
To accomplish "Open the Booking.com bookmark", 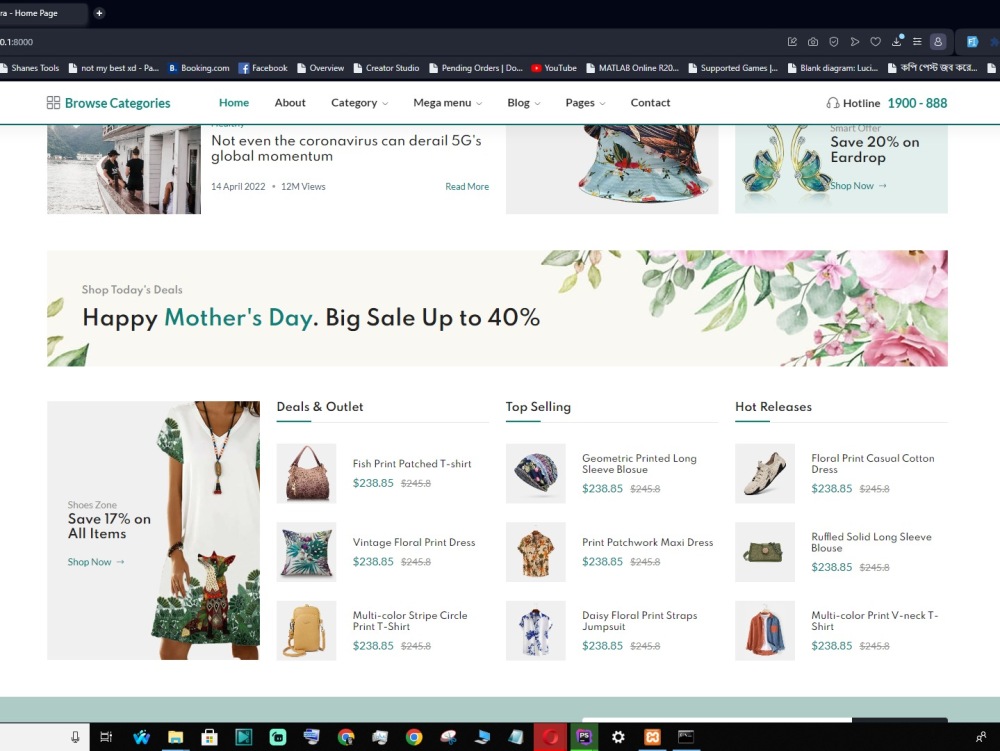I will point(198,68).
